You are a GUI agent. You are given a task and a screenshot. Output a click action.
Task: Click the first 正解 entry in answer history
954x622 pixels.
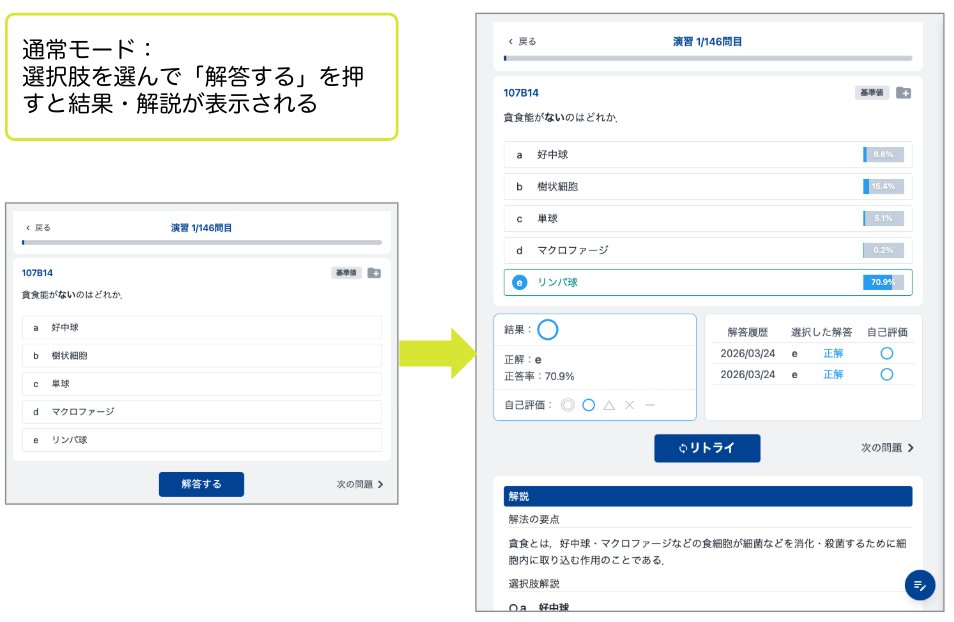coord(832,353)
